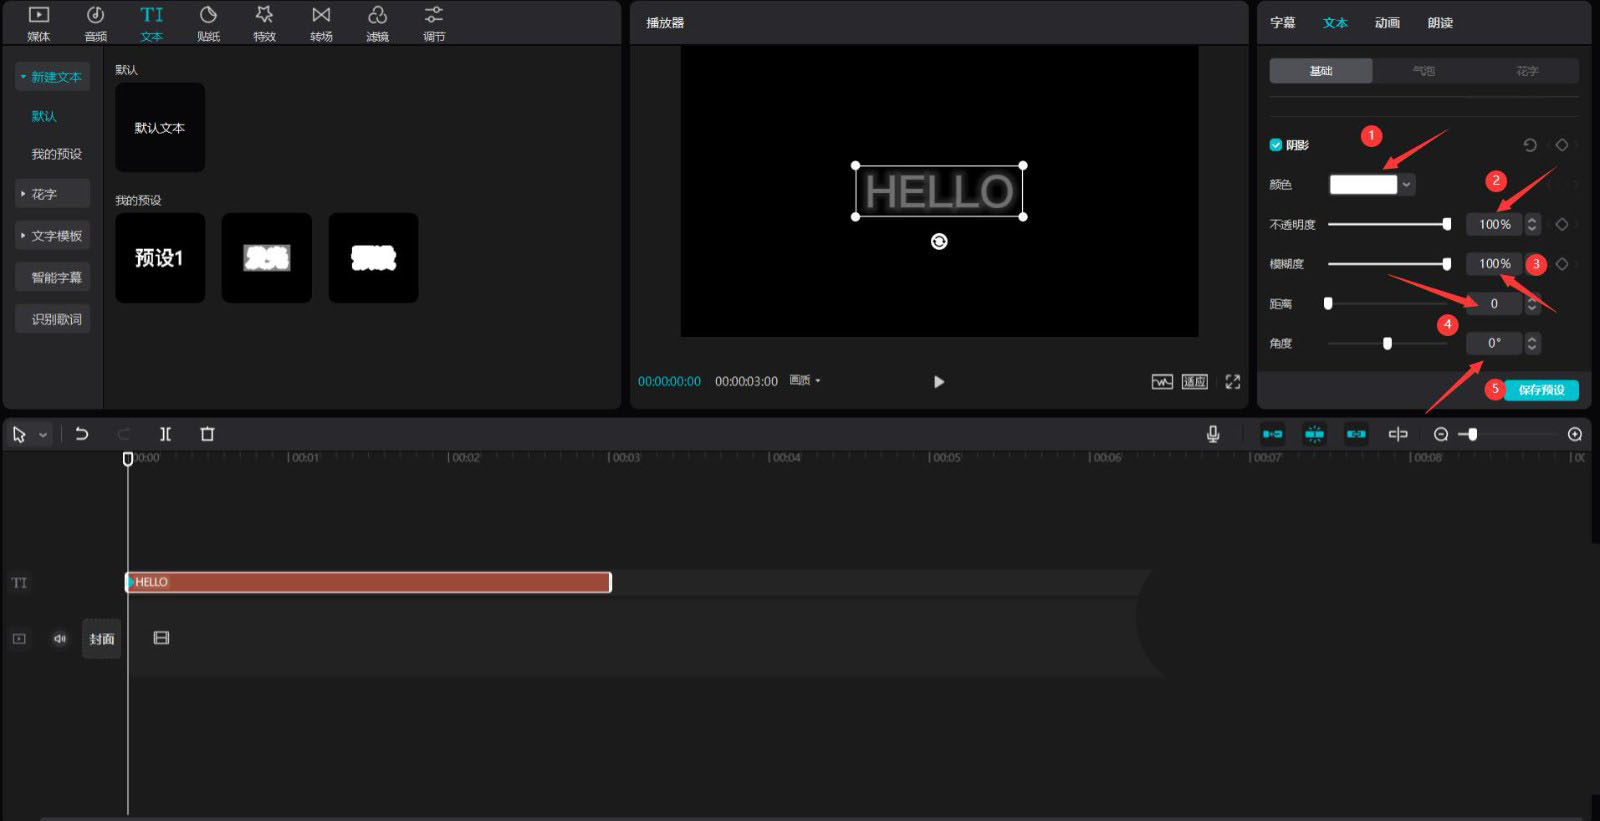
Task: Mute the main track audio
Action: pyautogui.click(x=60, y=639)
